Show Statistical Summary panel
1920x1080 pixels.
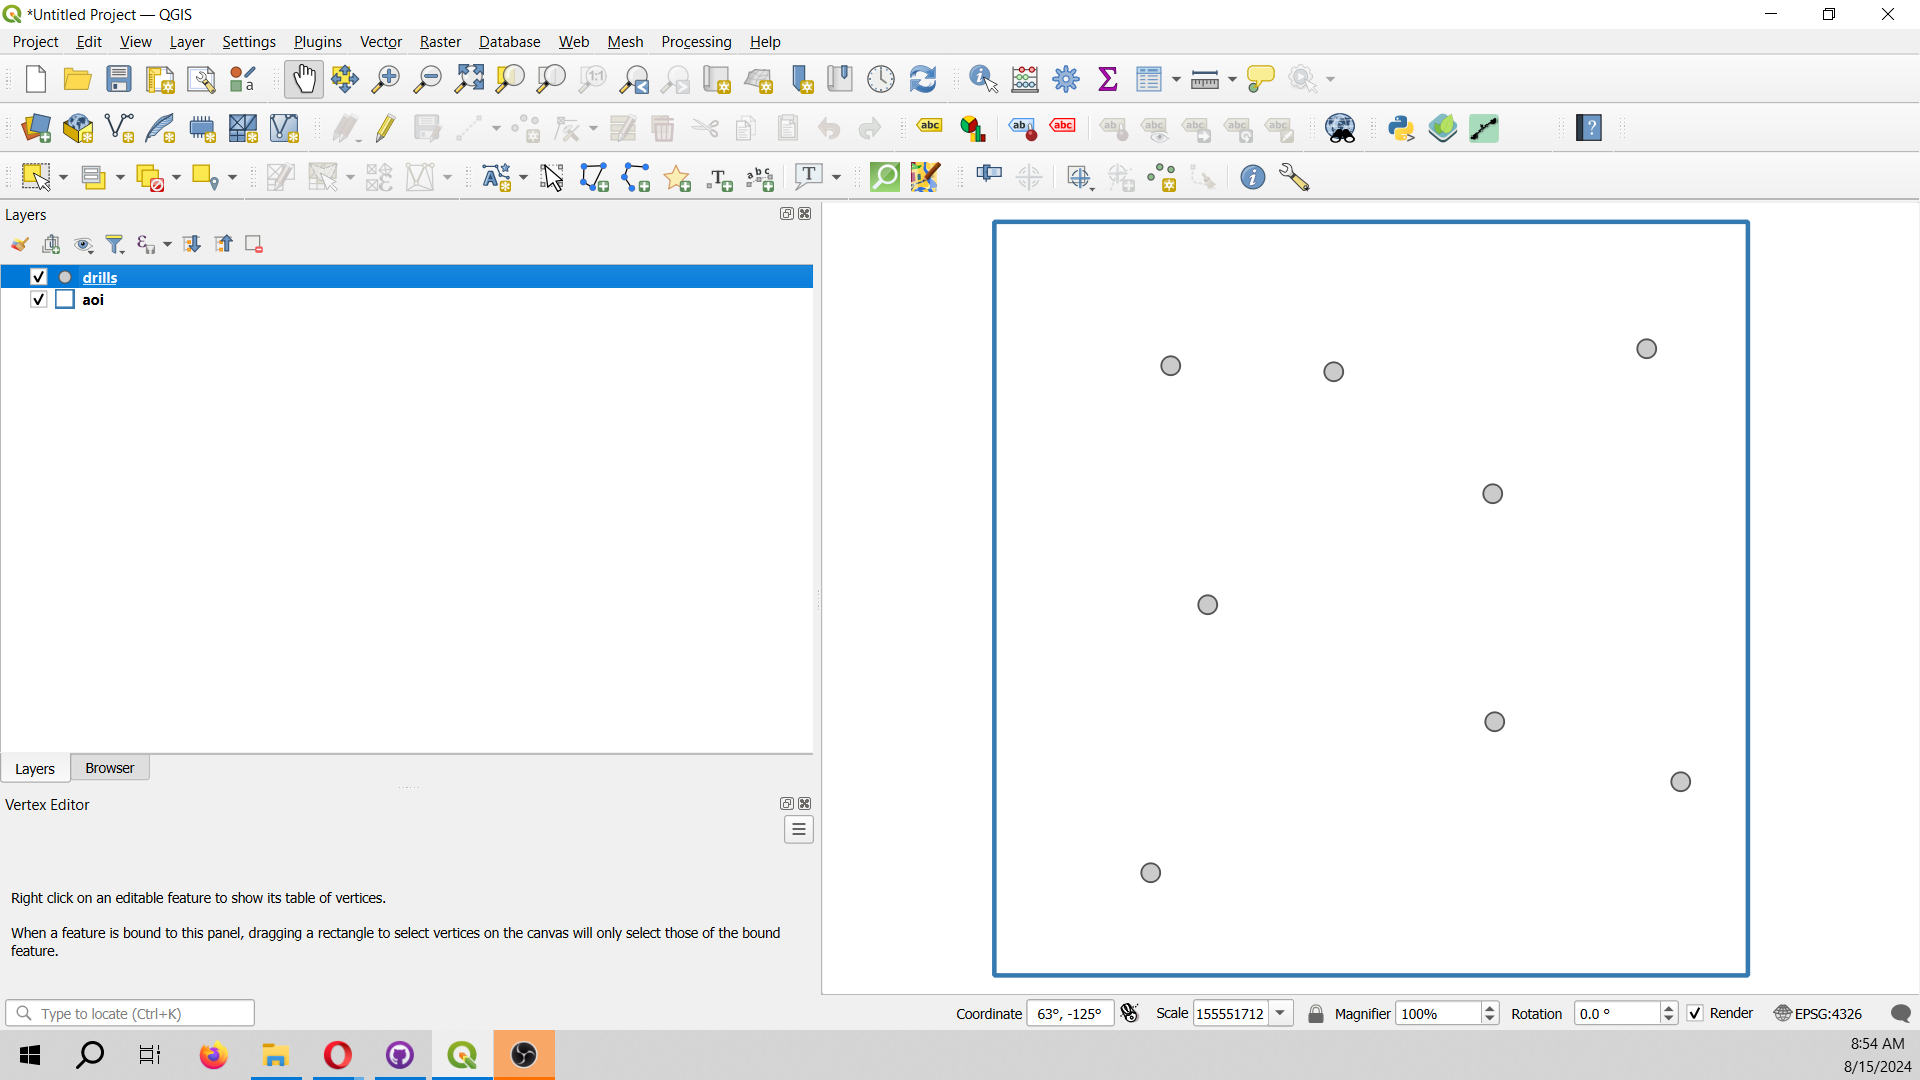tap(1107, 78)
